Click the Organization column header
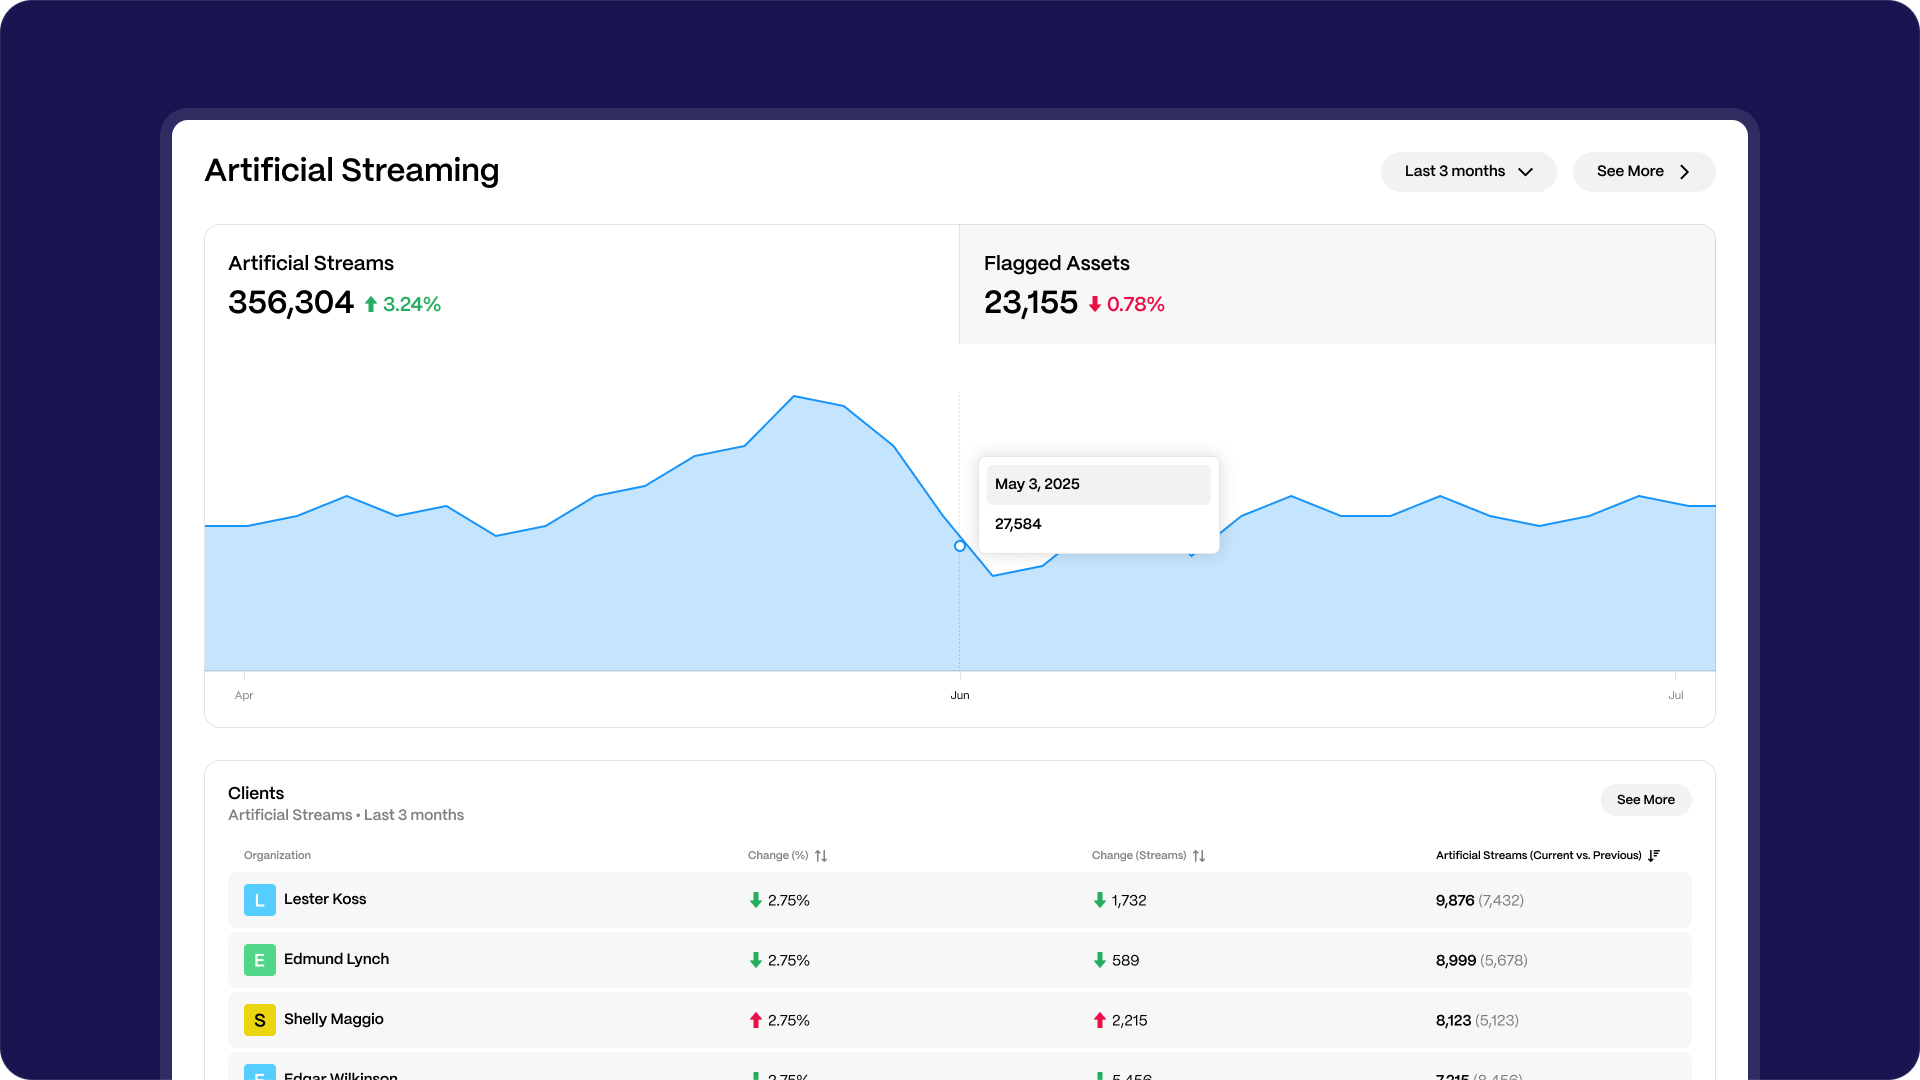 277,855
